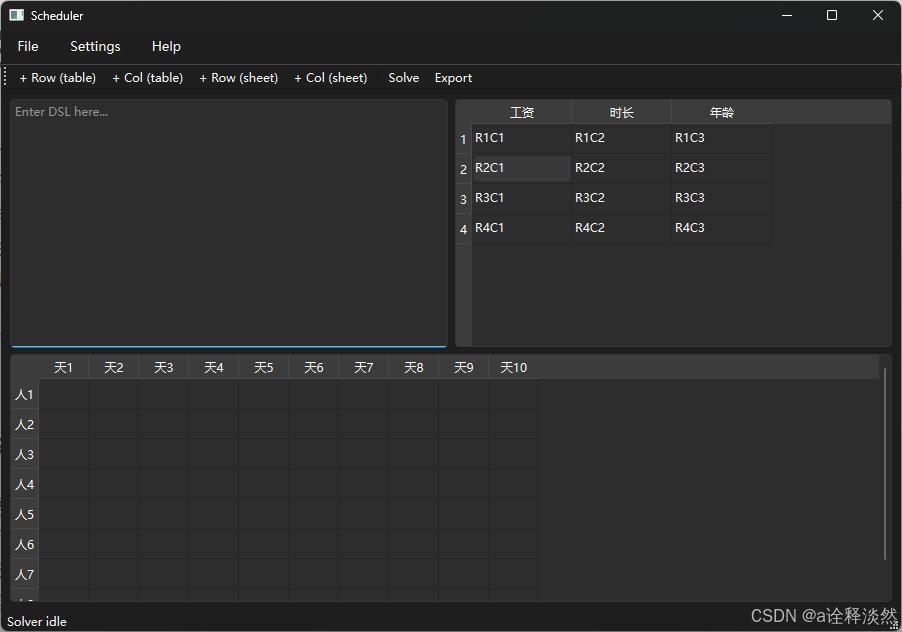Select table row header 4

pyautogui.click(x=463, y=229)
